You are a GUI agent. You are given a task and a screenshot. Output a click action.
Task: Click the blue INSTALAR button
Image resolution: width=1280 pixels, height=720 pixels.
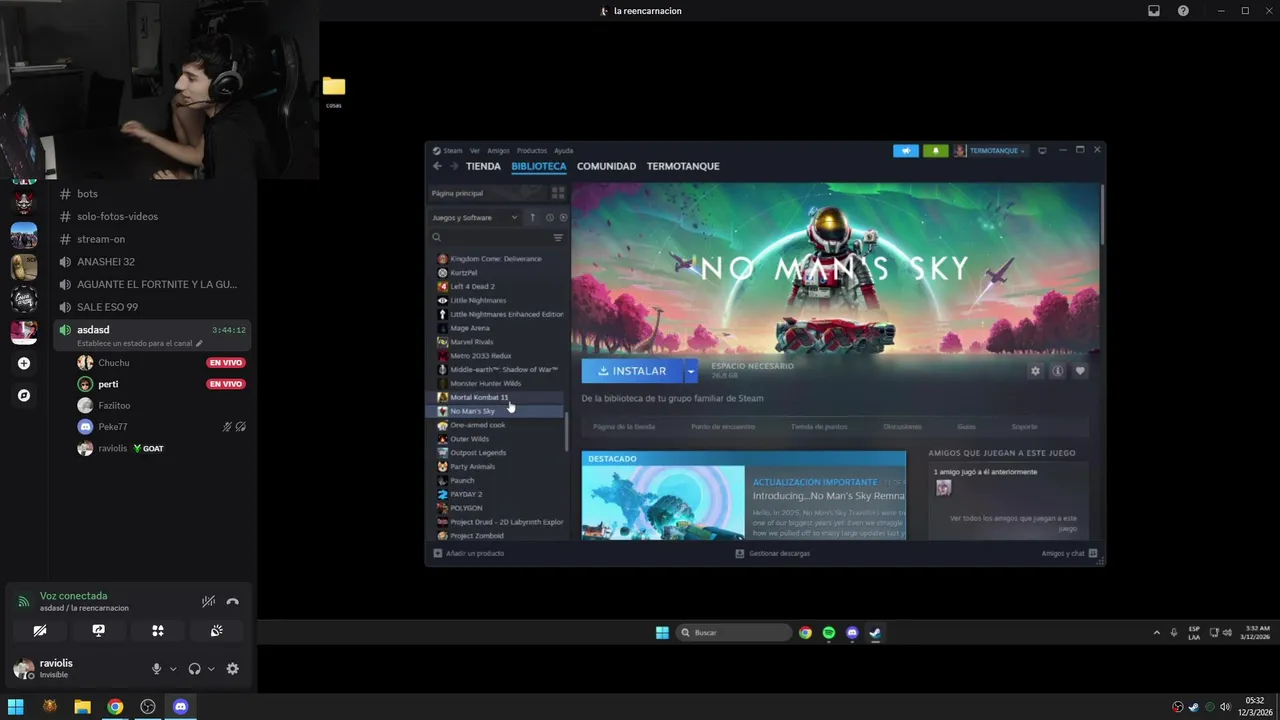click(632, 371)
